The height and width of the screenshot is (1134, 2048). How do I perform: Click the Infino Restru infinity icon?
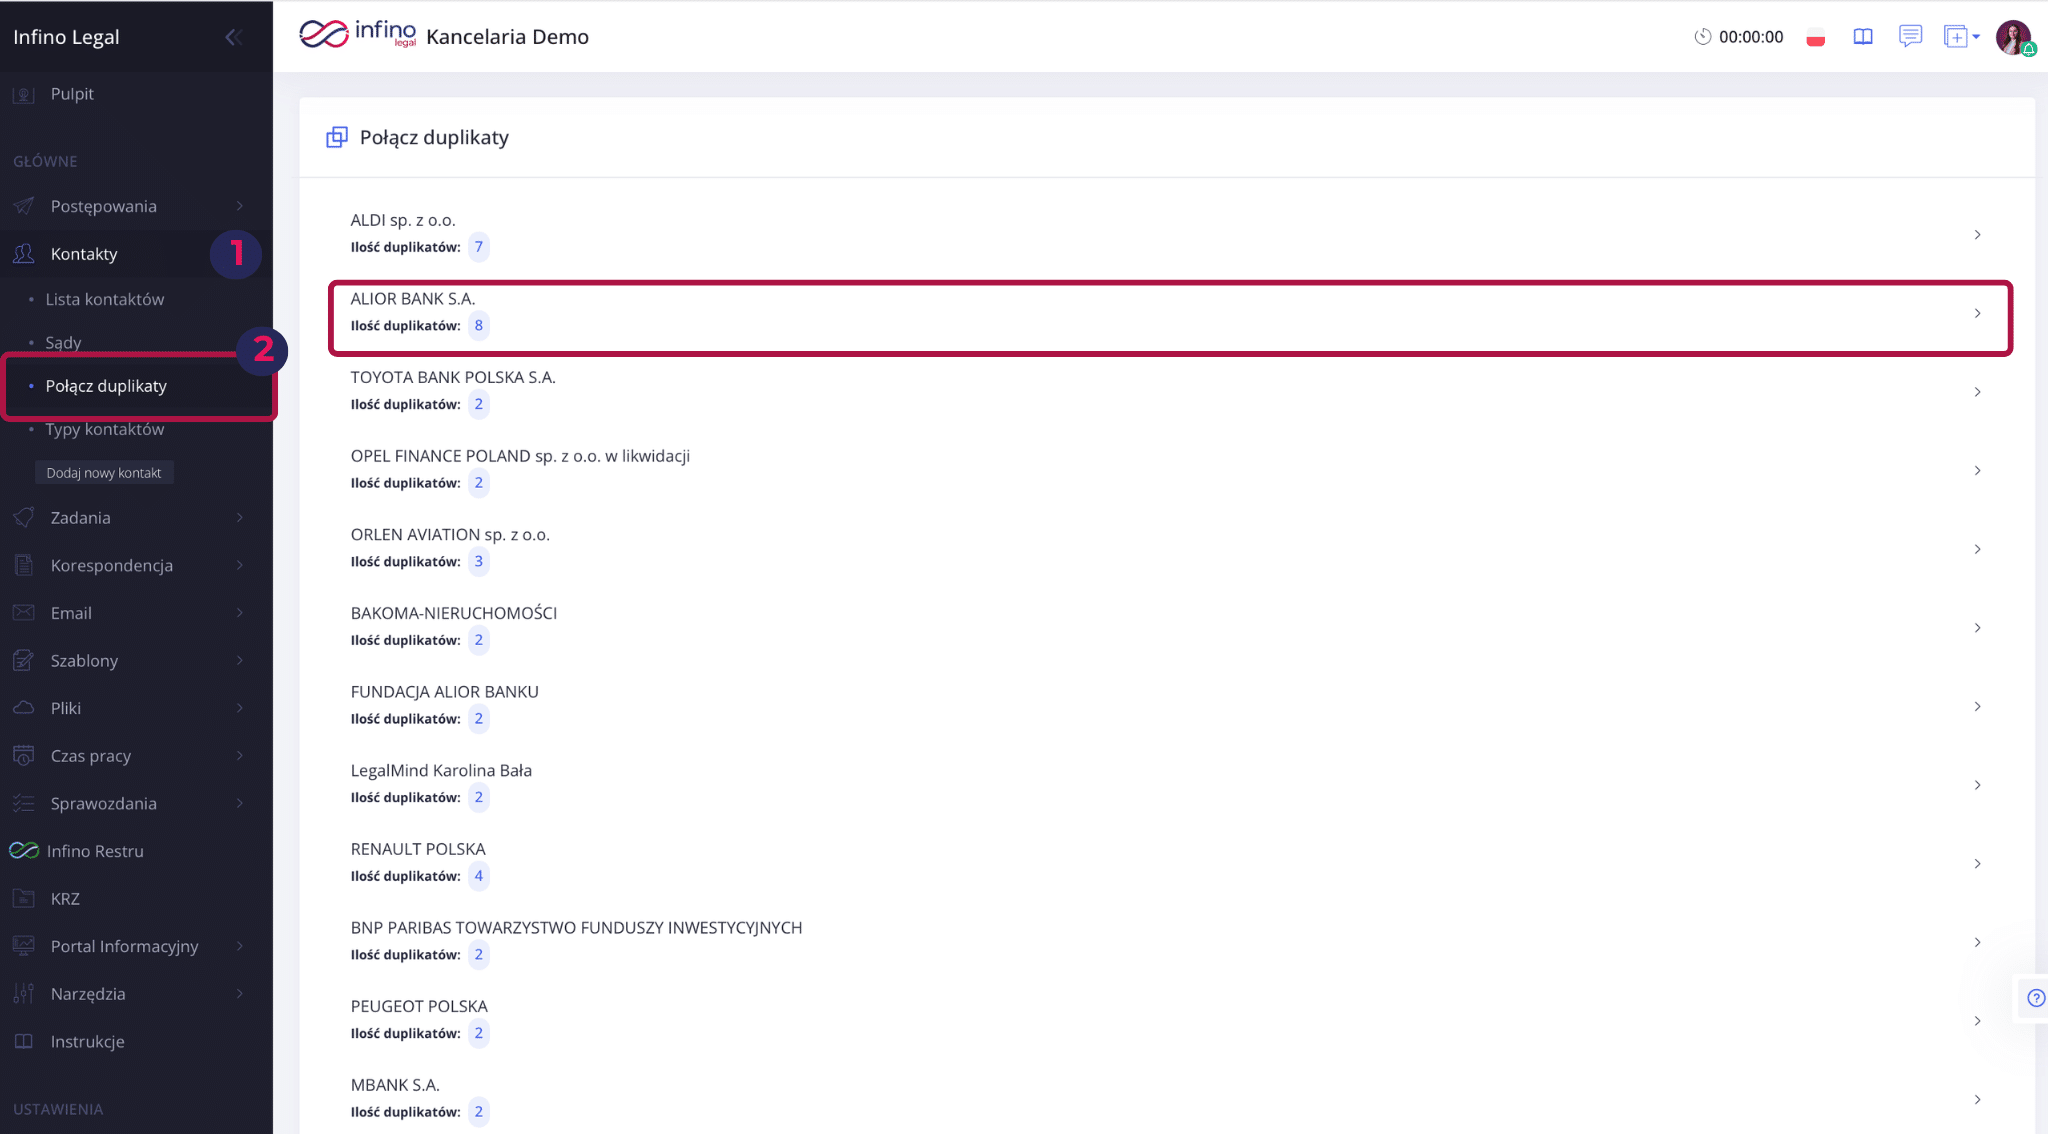(x=24, y=851)
